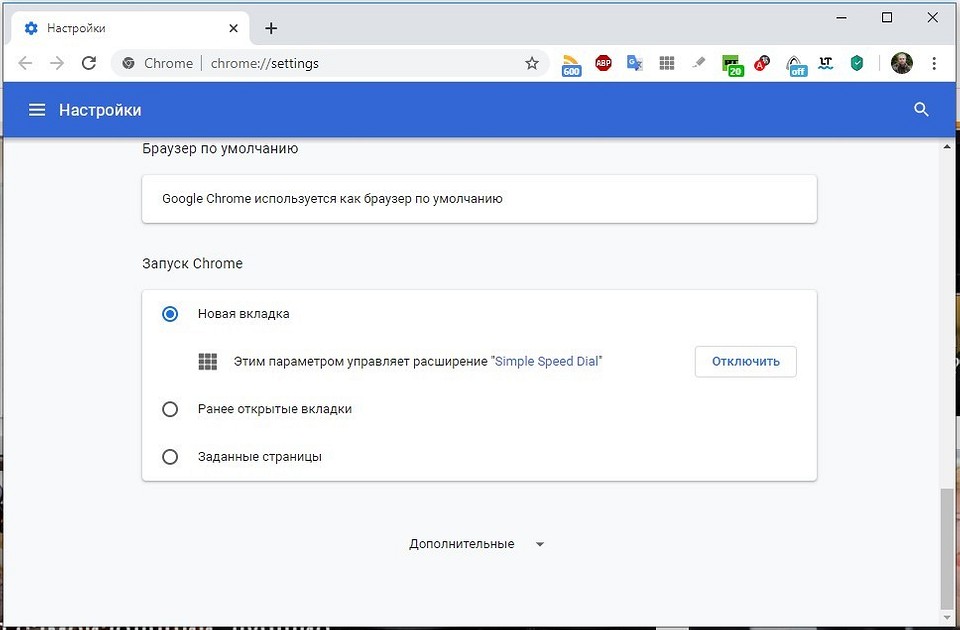Open the Simple Speed Dial extension link

tap(548, 362)
